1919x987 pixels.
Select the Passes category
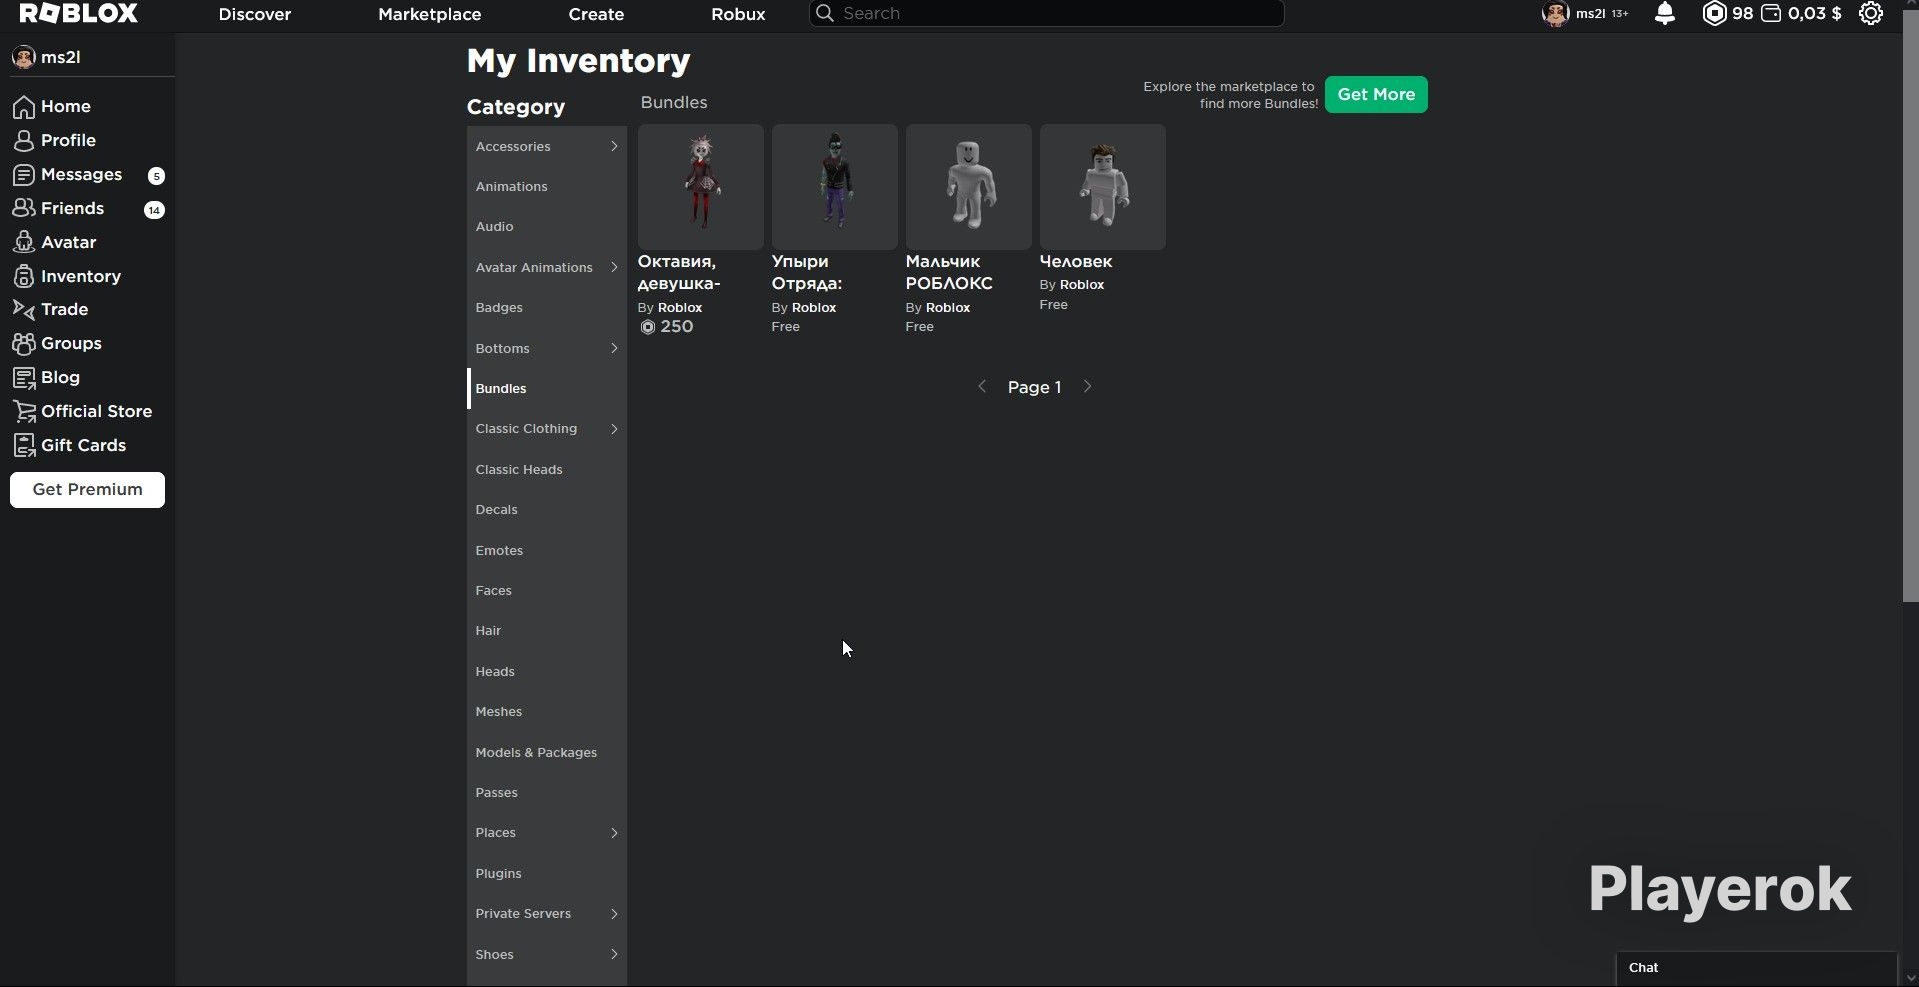click(547, 793)
